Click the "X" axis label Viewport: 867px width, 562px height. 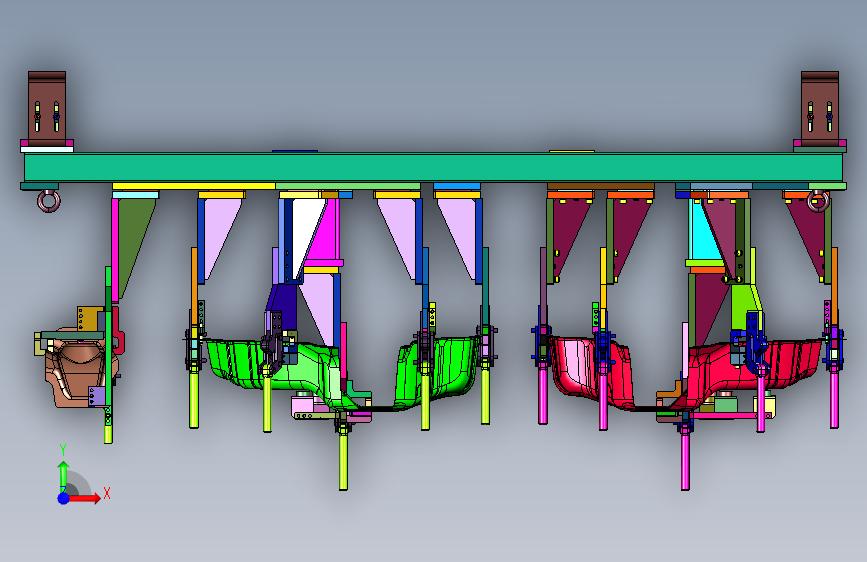click(107, 493)
